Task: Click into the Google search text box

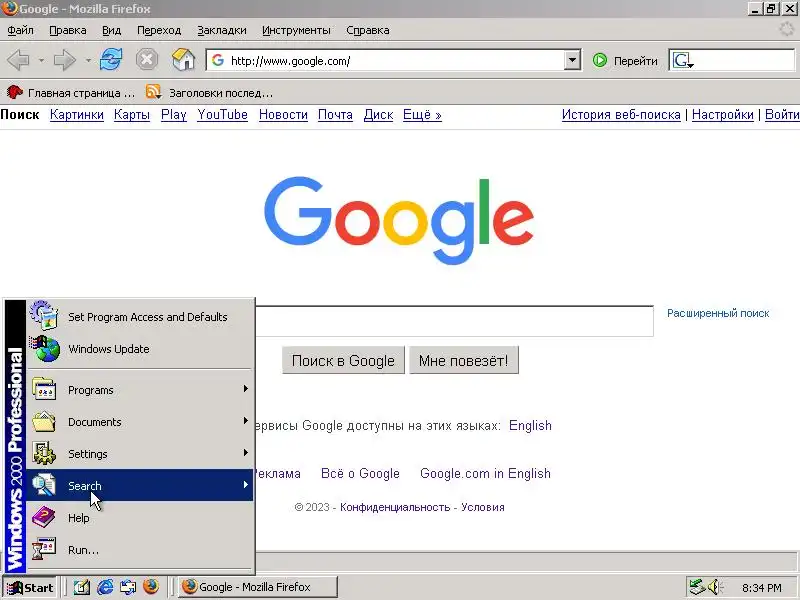Action: coord(454,321)
